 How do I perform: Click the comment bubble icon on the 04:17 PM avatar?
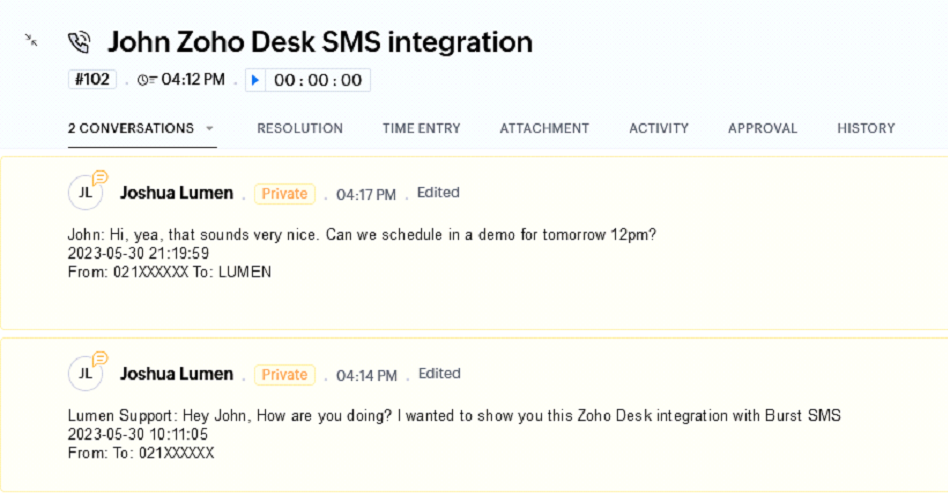[x=100, y=178]
